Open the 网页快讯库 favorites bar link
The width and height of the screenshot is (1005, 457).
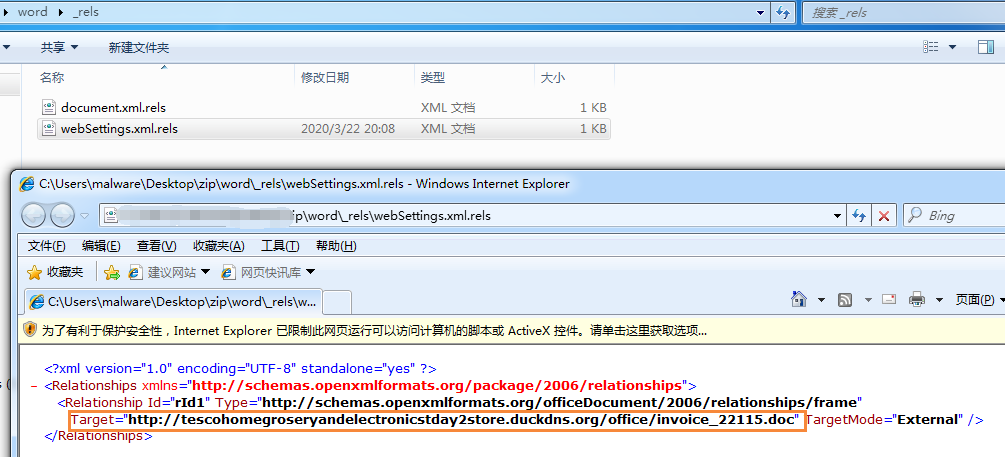tap(268, 272)
